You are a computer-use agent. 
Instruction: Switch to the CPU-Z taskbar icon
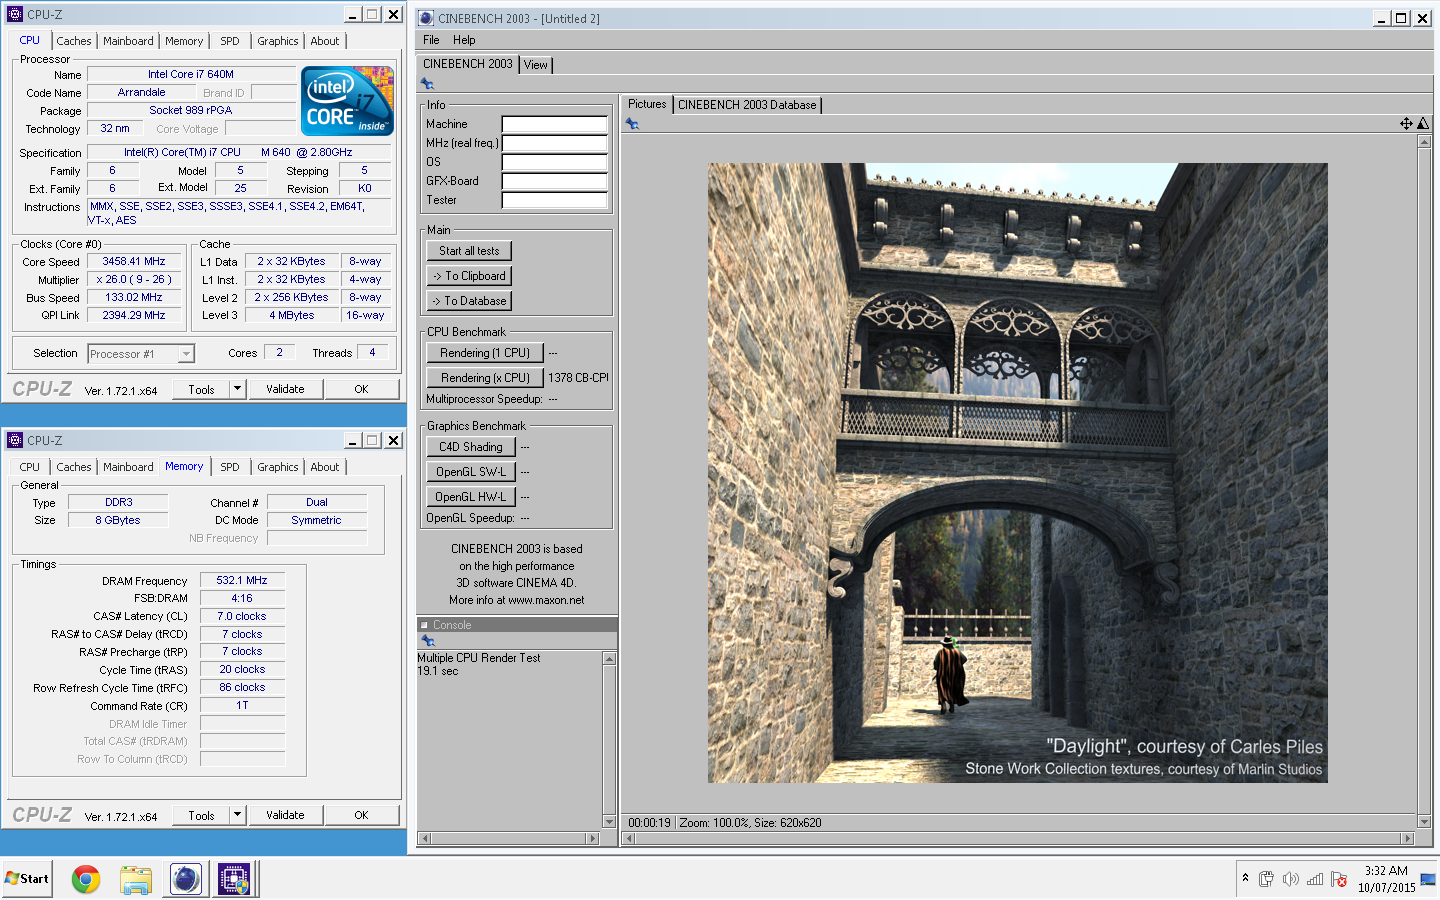coord(234,879)
